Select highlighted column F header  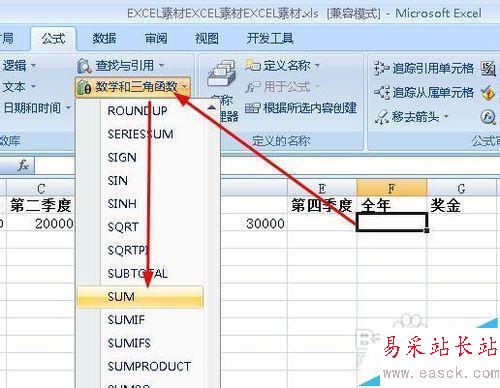pyautogui.click(x=392, y=188)
